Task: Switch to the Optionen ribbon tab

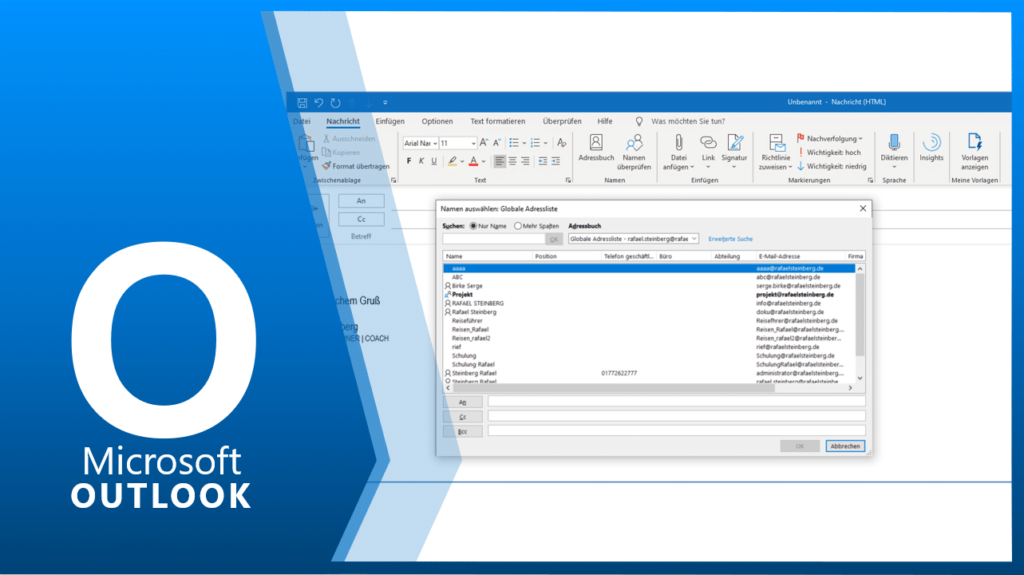Action: pos(437,121)
